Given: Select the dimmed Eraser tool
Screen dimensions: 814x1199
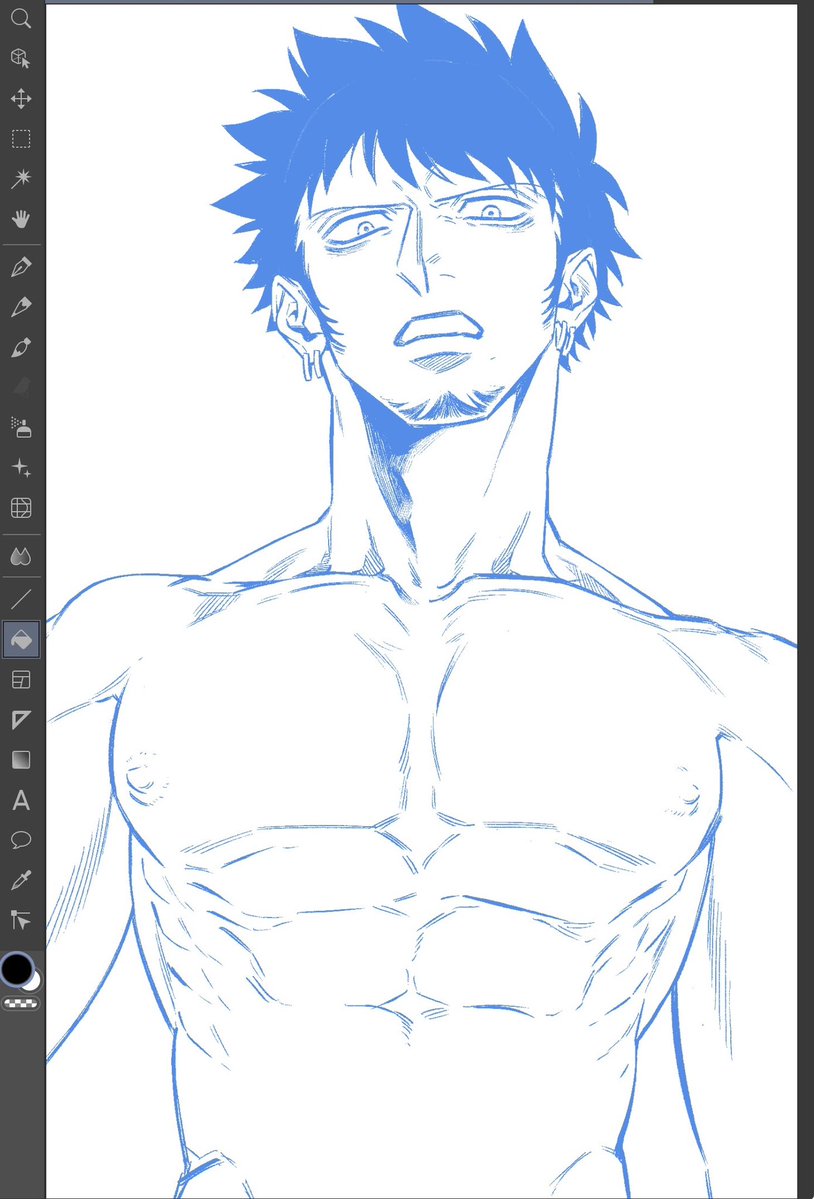Looking at the screenshot, I should [21, 387].
